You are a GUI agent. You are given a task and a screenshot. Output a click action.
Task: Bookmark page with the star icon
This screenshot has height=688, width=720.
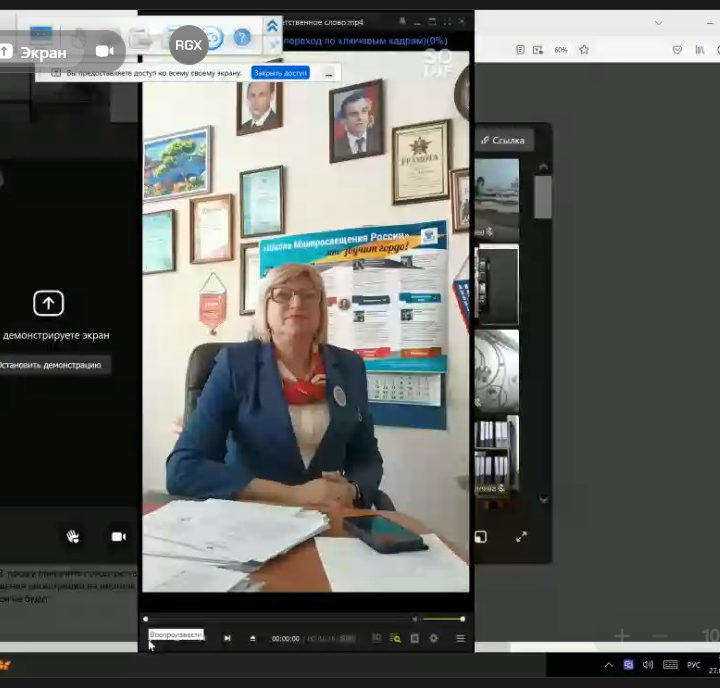(584, 49)
